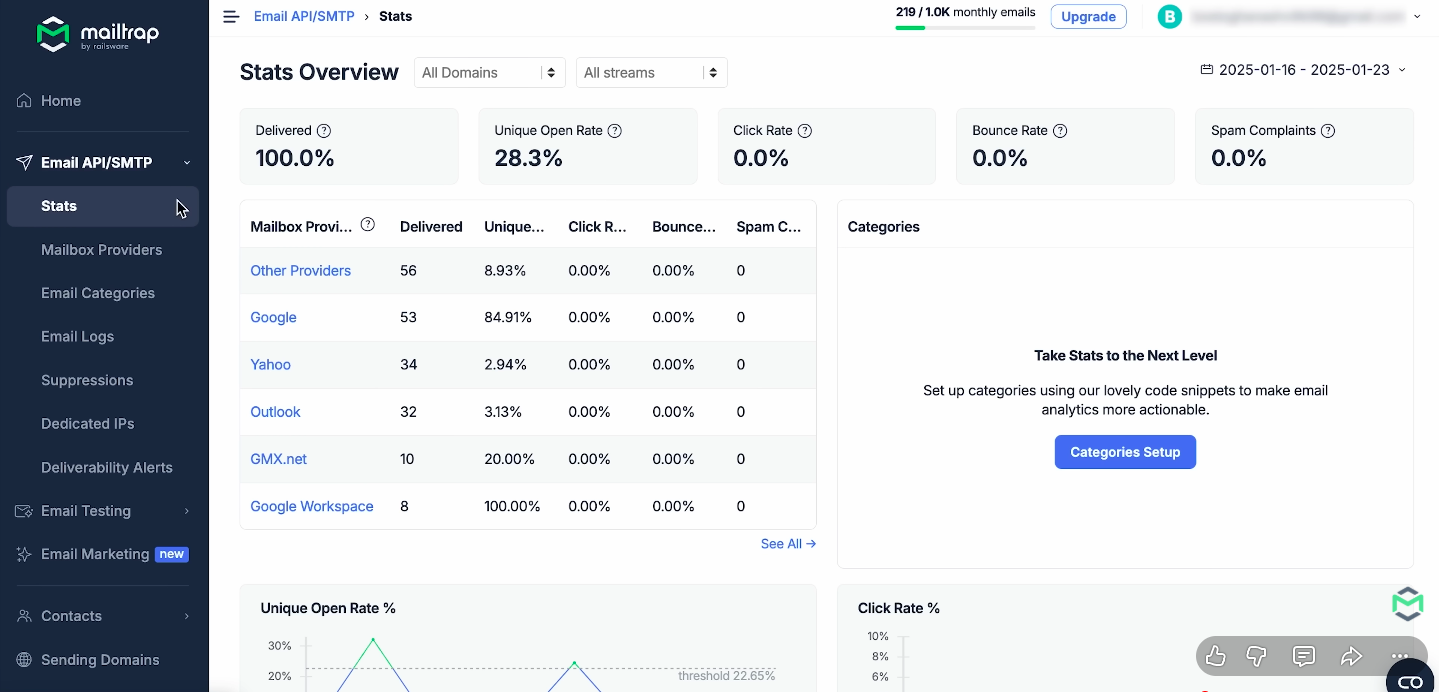Screen dimensions: 1439x692
Task: Click the Contacts people icon
Action: click(24, 616)
